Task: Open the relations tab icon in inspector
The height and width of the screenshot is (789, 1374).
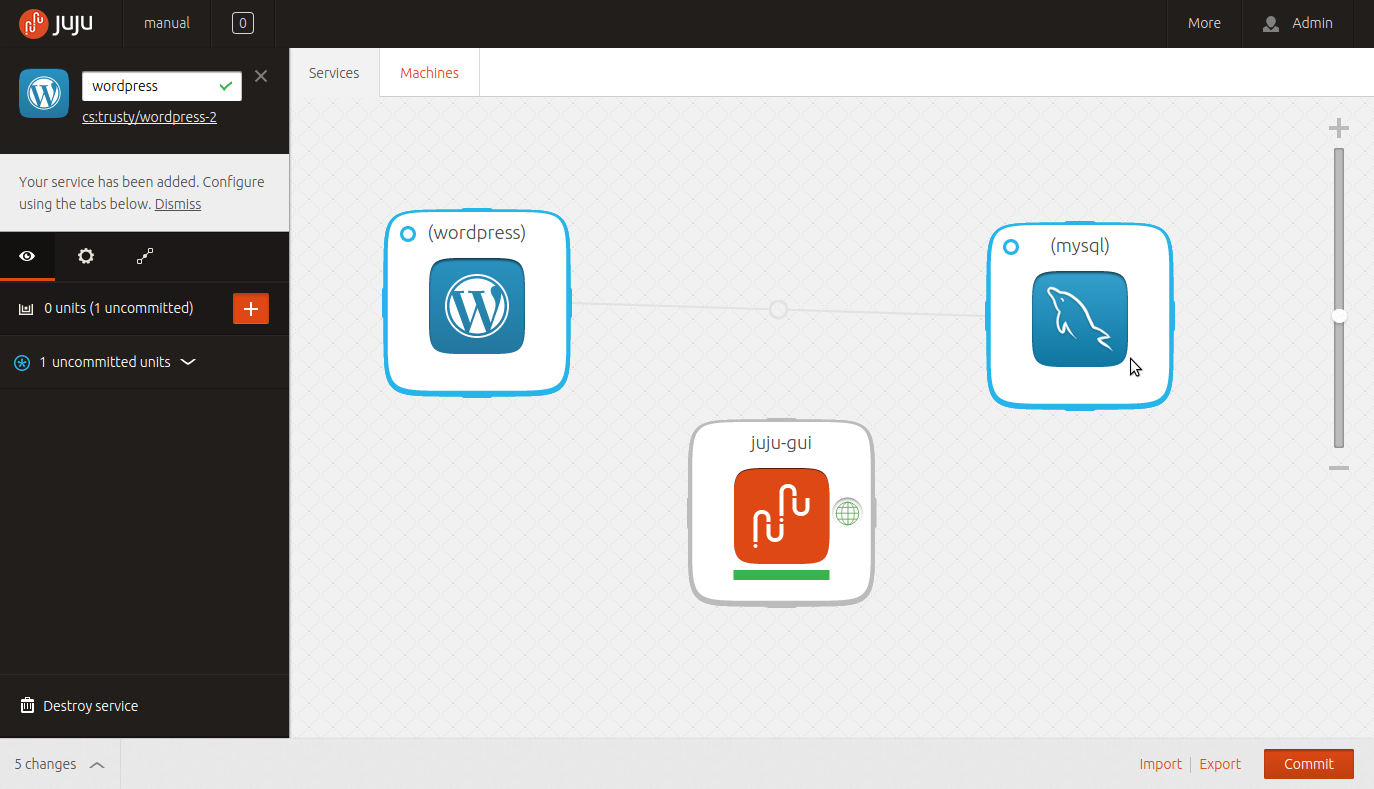Action: [145, 256]
